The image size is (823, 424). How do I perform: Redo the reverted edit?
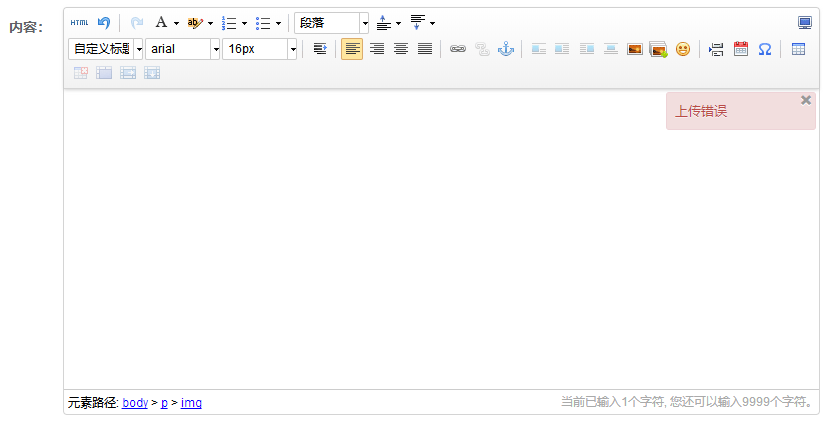click(136, 23)
